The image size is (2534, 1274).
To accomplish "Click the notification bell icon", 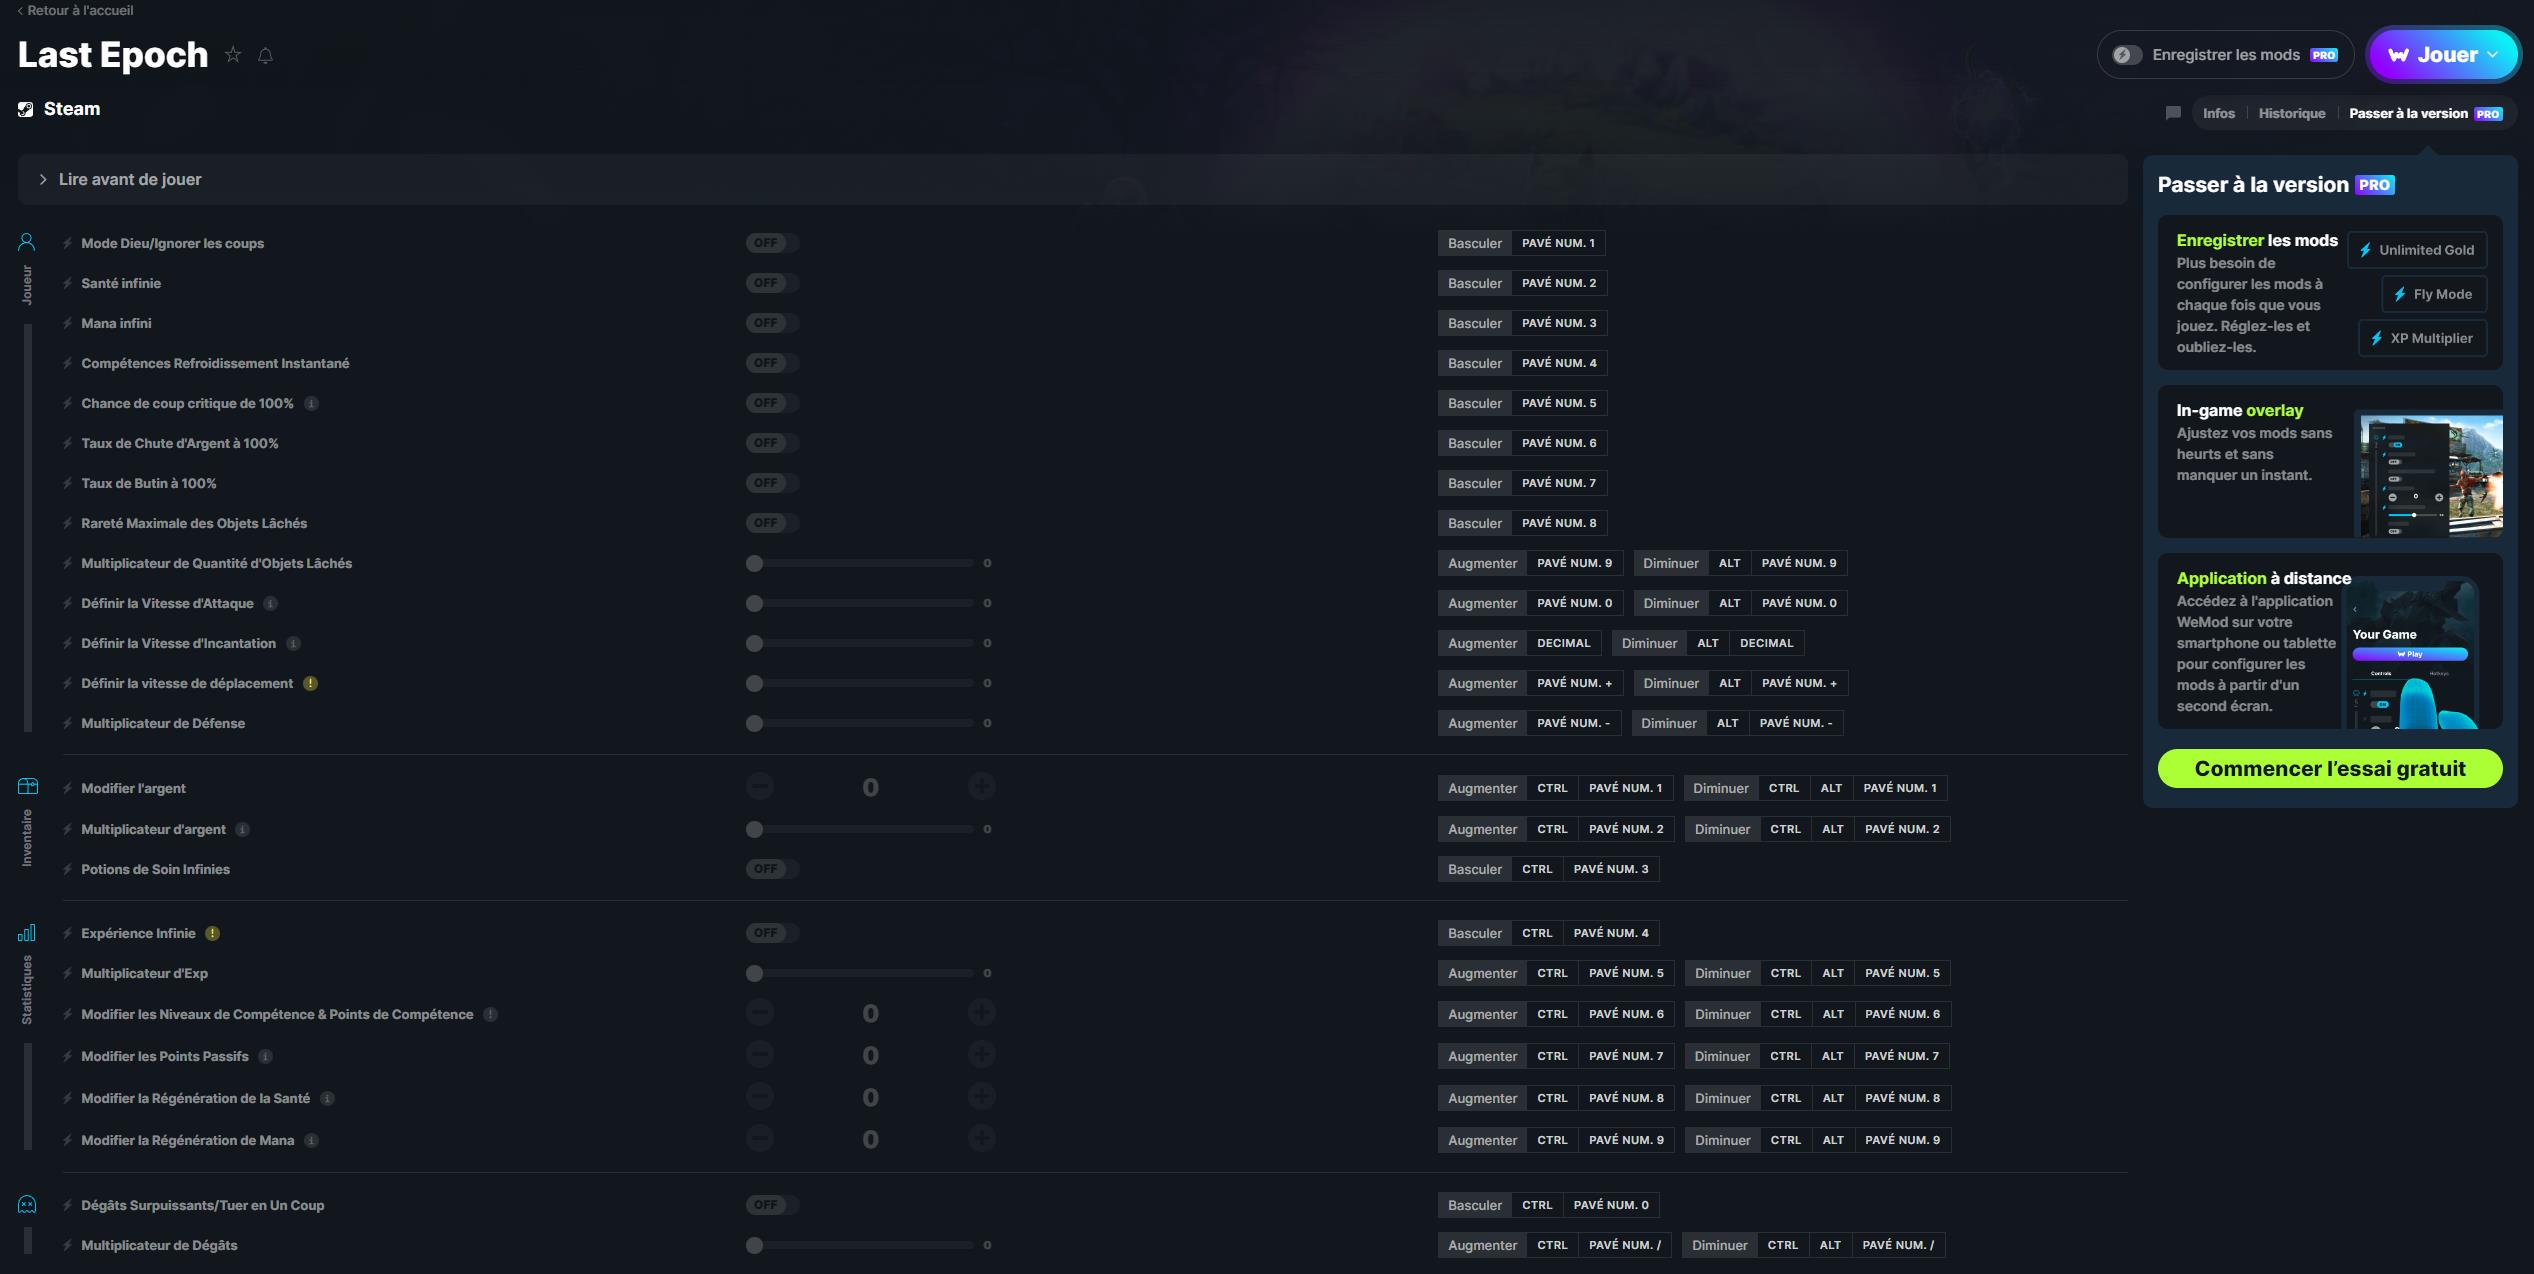I will coord(265,55).
